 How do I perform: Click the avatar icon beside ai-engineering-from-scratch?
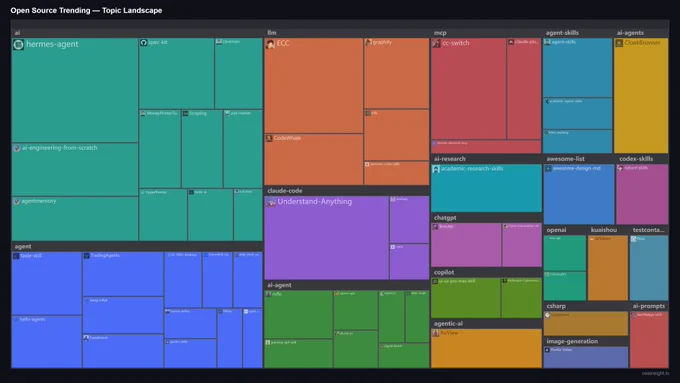[17, 148]
